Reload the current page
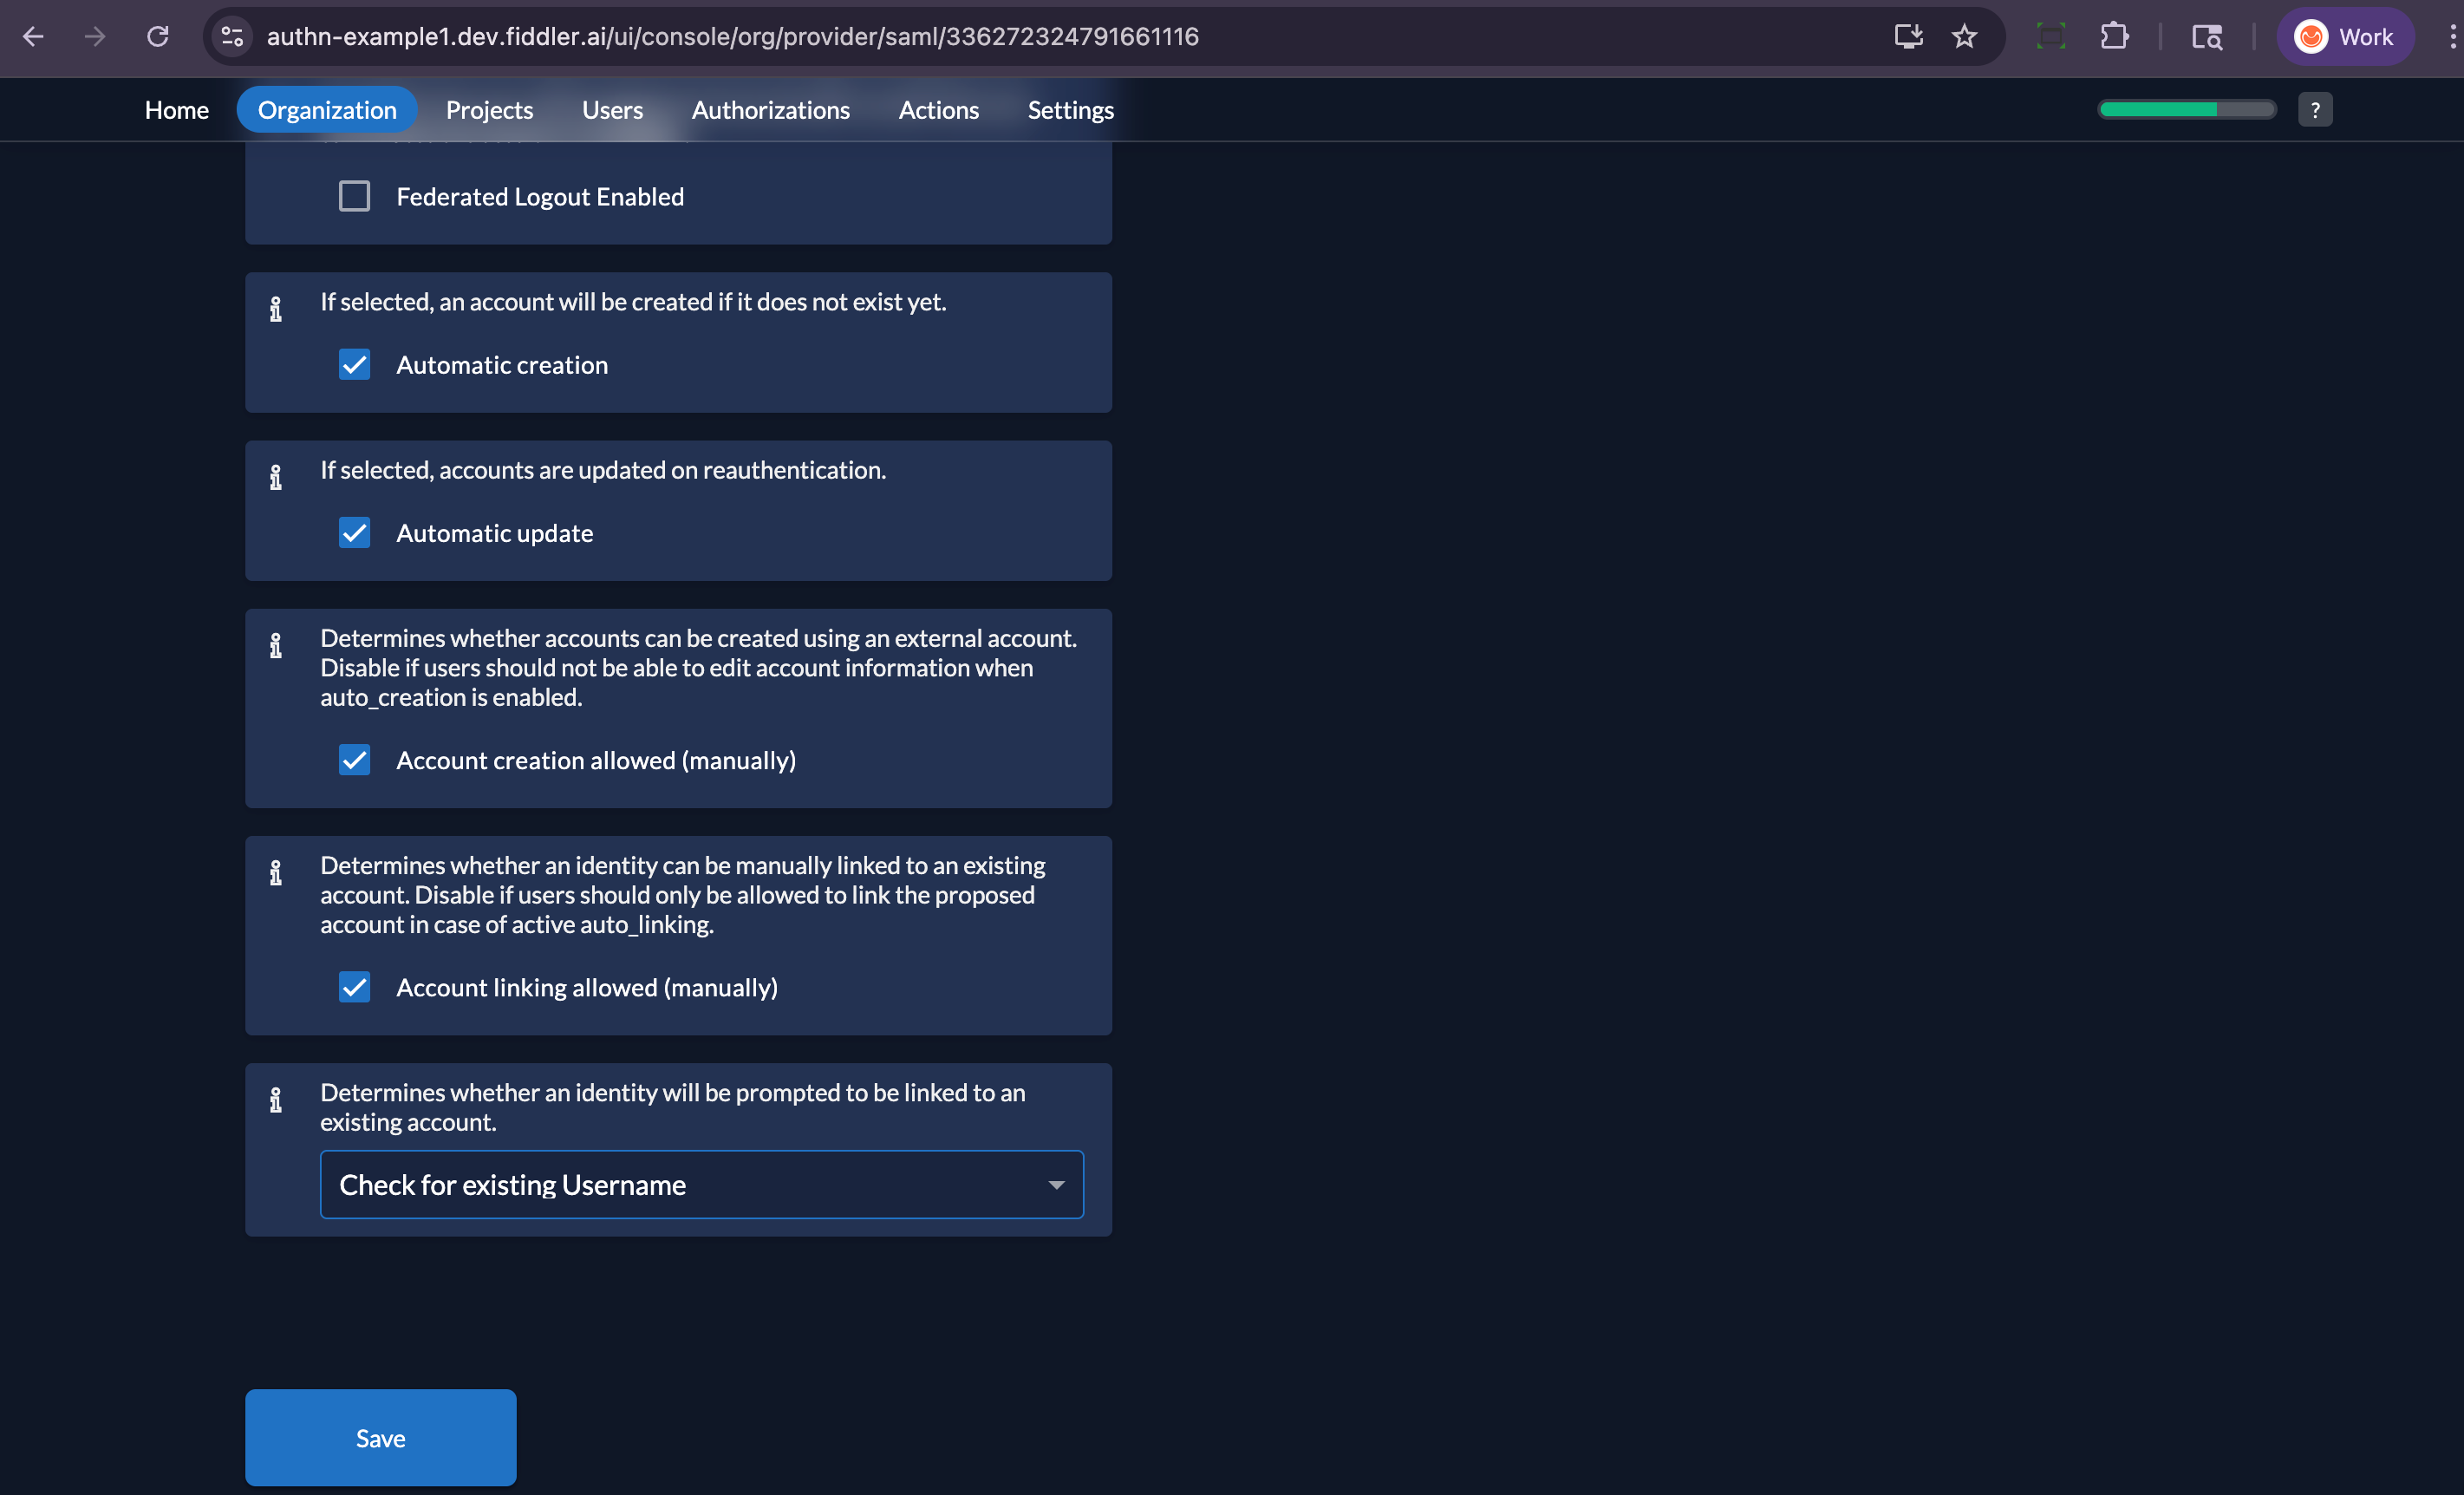Image resolution: width=2464 pixels, height=1495 pixels. tap(158, 36)
